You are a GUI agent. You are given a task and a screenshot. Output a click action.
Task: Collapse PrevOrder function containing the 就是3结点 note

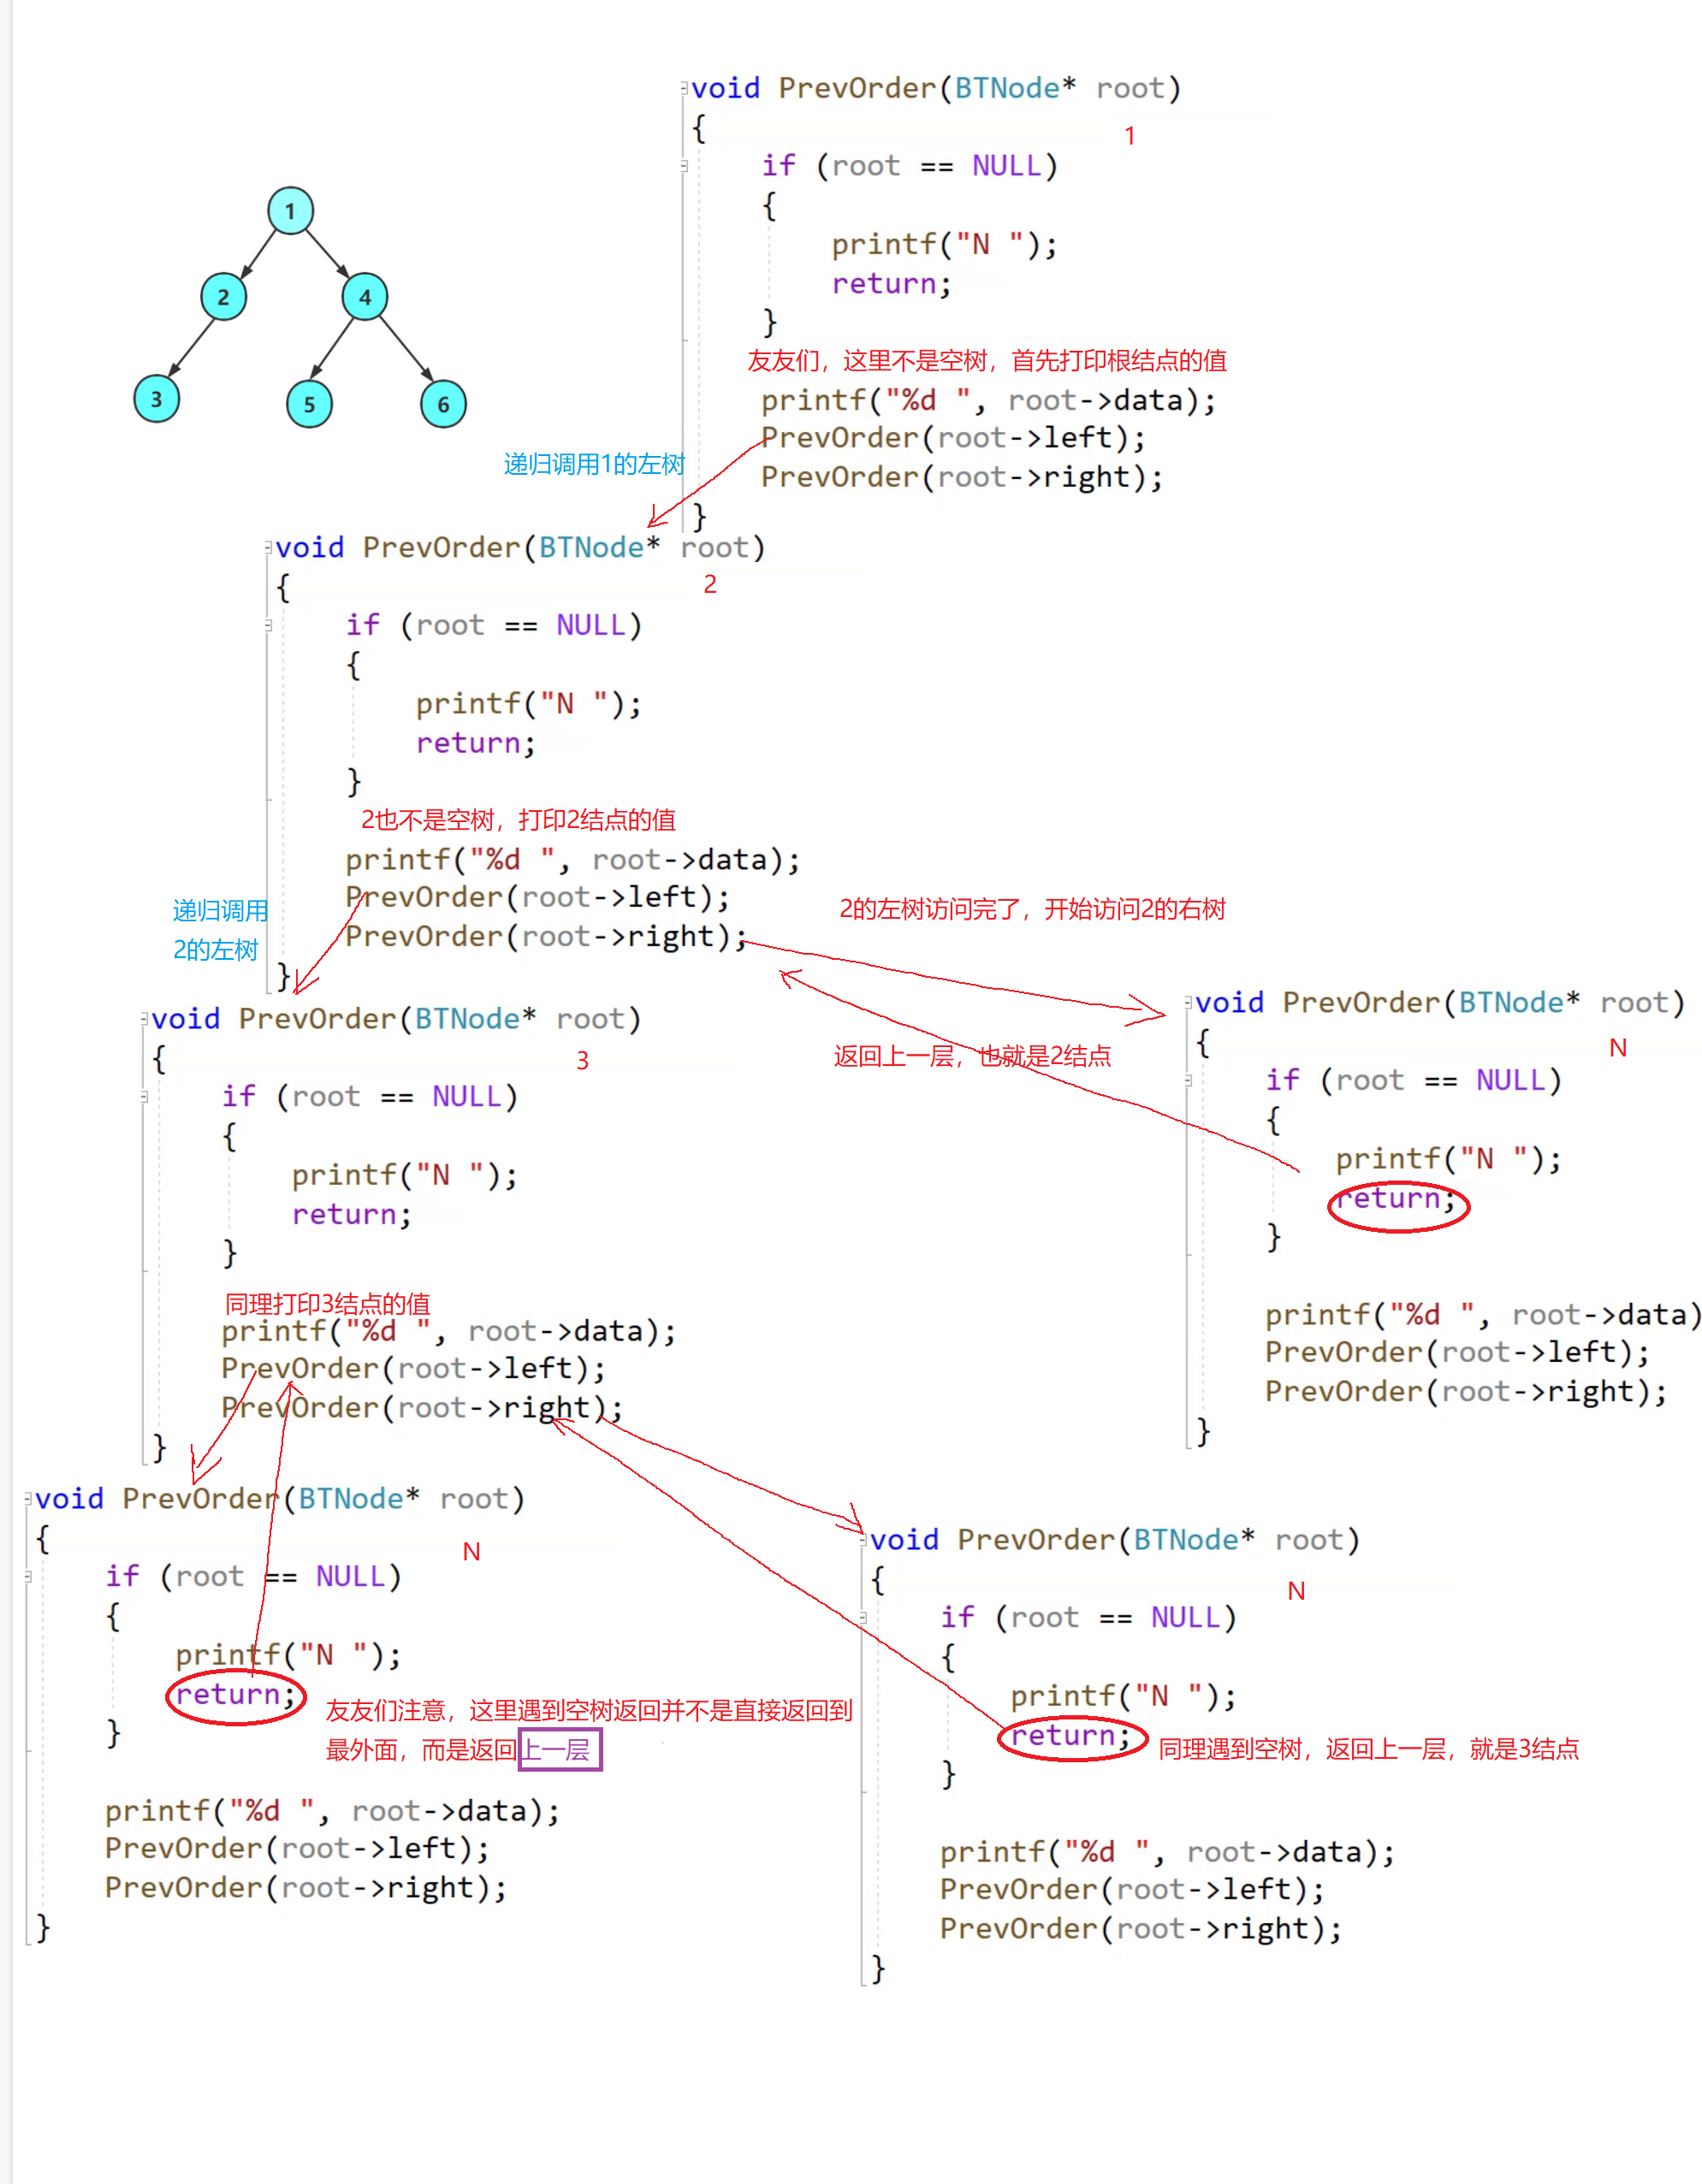(863, 1539)
